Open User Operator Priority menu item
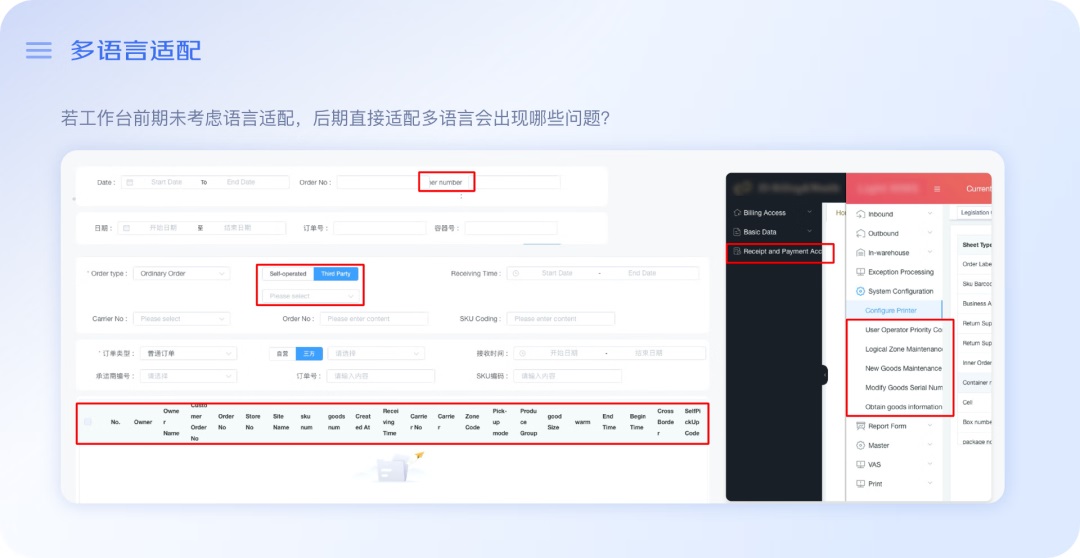 [x=903, y=330]
